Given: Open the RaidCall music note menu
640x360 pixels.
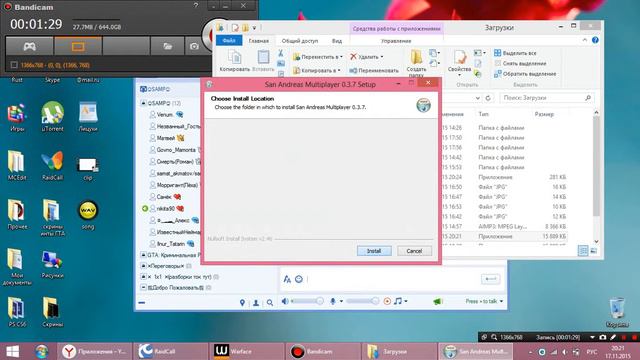Looking at the screenshot, I should click(x=400, y=301).
